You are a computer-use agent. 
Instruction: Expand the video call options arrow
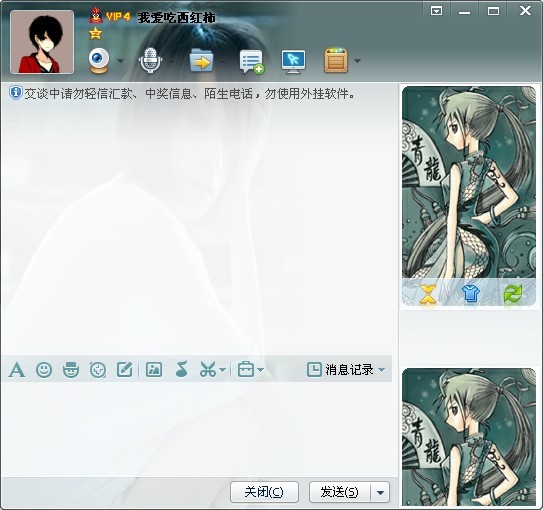click(120, 61)
